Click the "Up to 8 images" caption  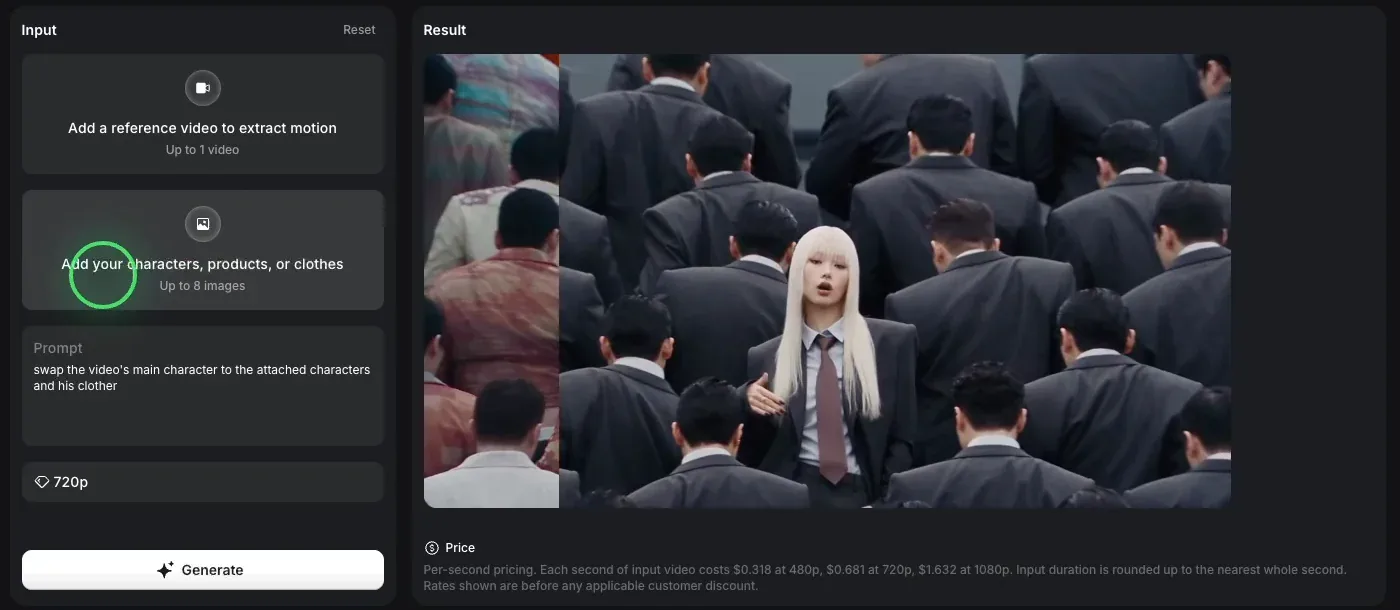click(x=203, y=286)
